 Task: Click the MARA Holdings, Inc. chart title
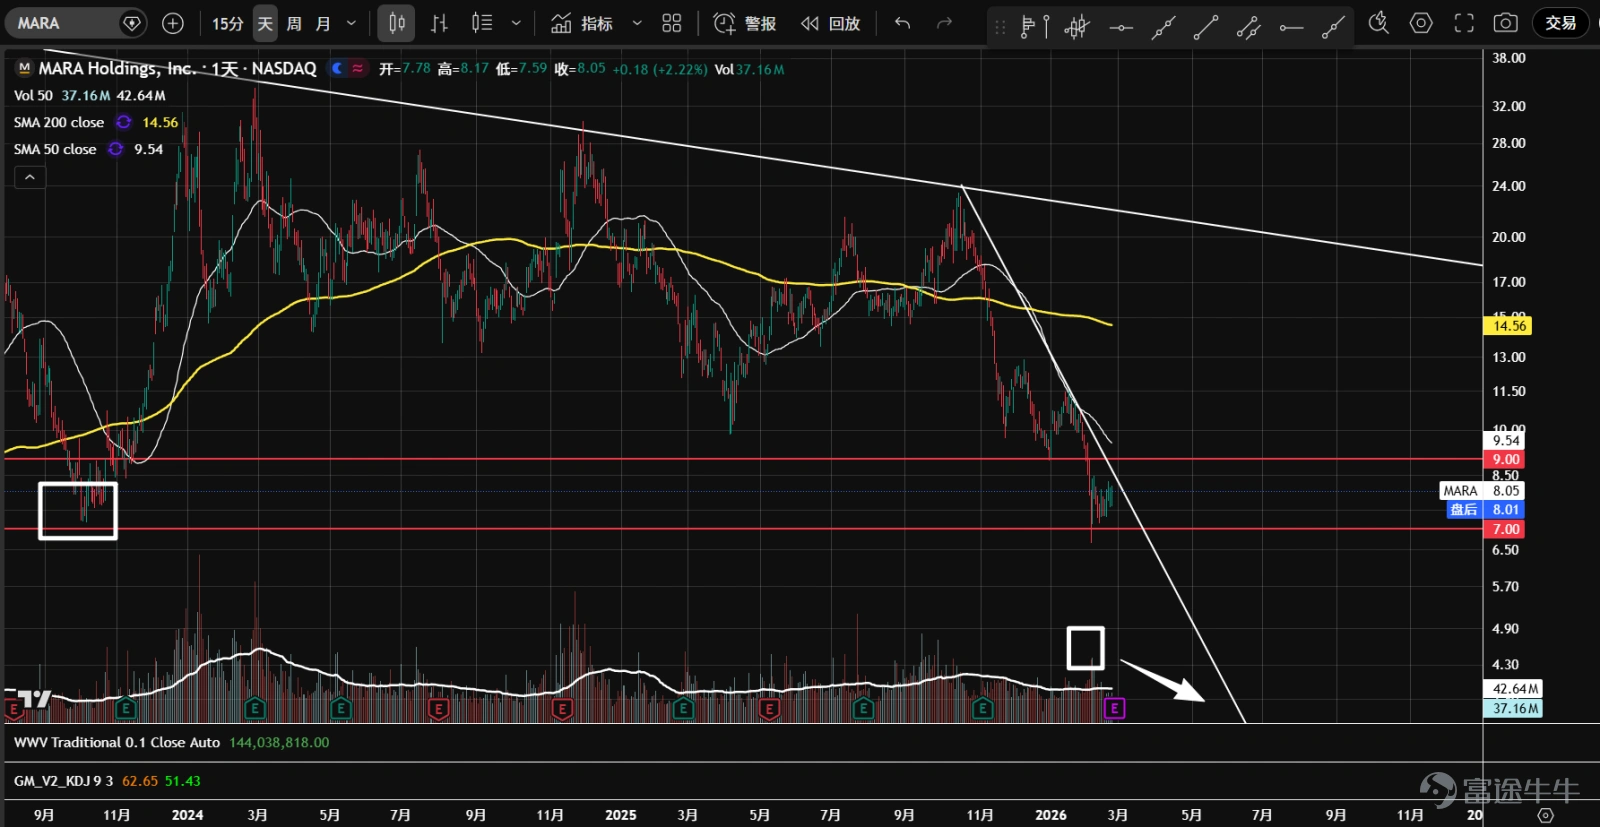[x=177, y=69]
